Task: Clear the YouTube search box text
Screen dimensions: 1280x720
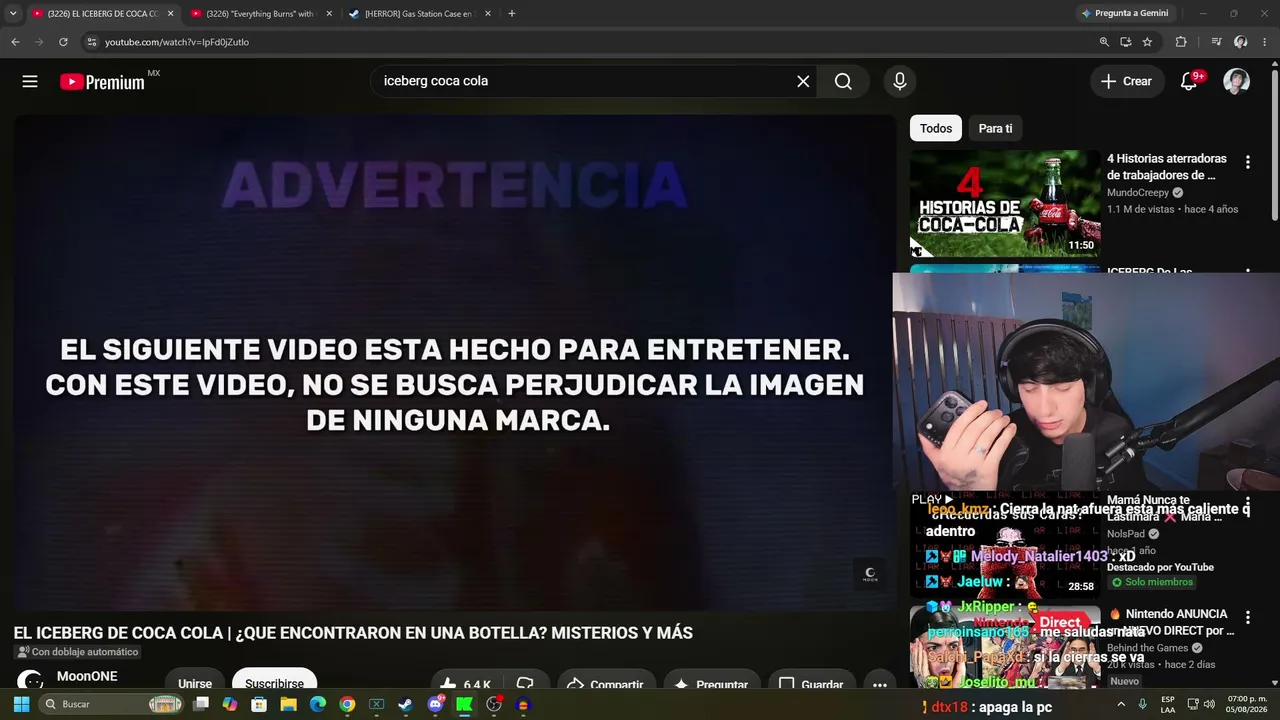Action: click(x=803, y=81)
